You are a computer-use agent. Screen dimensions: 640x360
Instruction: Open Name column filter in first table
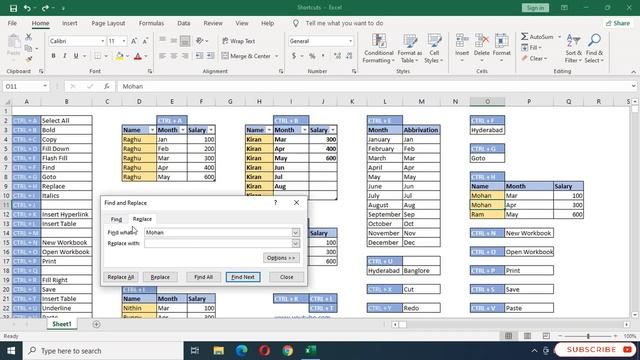pos(152,130)
